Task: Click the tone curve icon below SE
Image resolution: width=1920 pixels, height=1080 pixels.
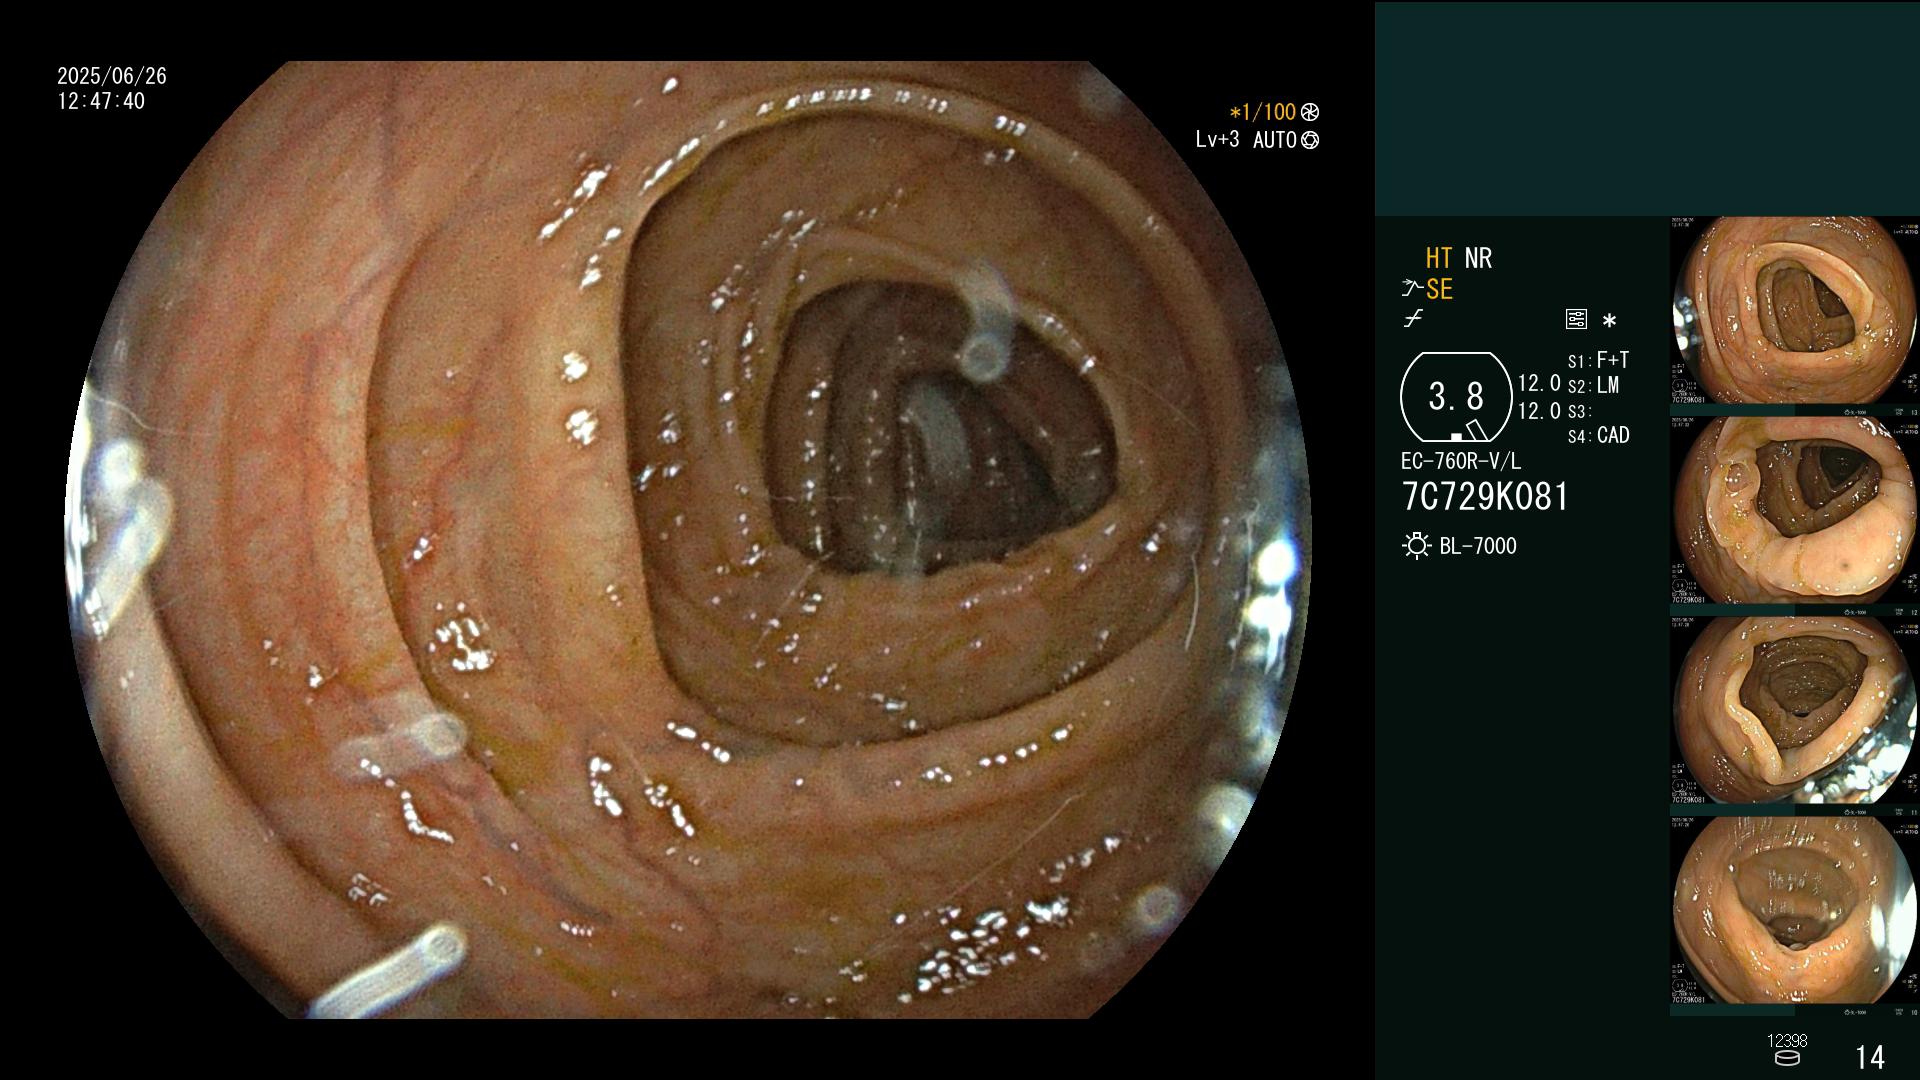Action: click(x=1413, y=320)
